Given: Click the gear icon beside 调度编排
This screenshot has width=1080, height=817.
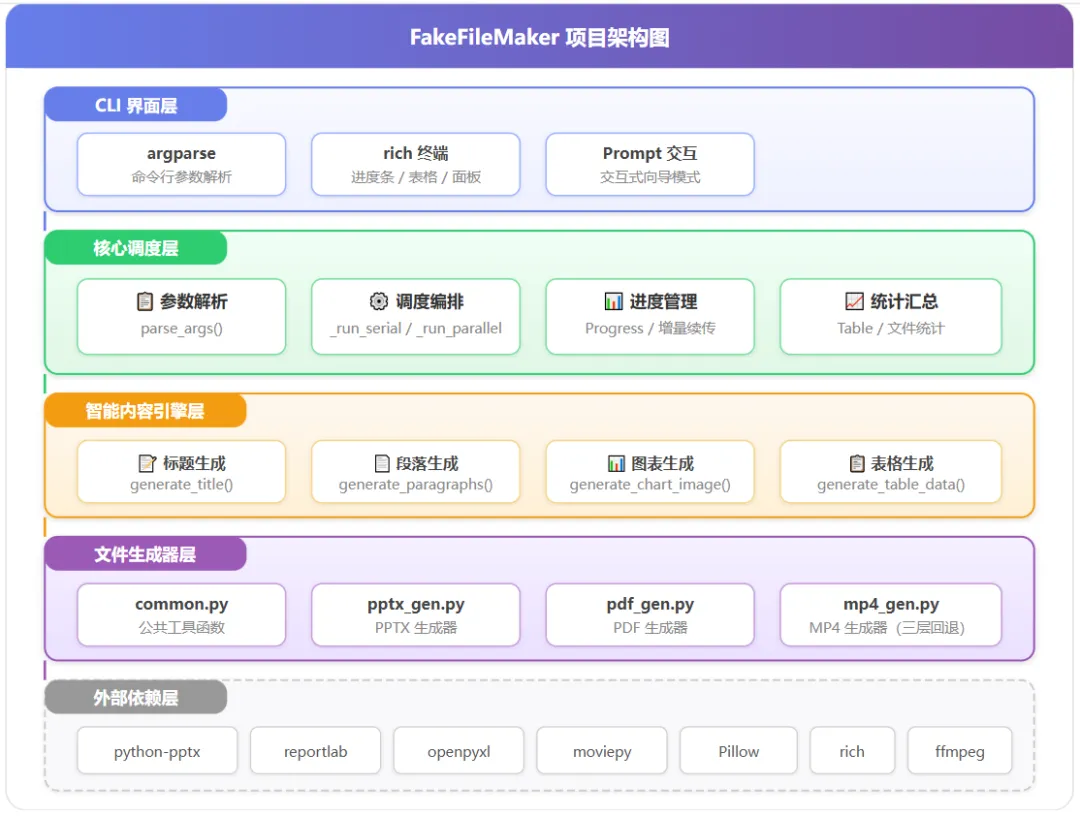Looking at the screenshot, I should (x=379, y=301).
